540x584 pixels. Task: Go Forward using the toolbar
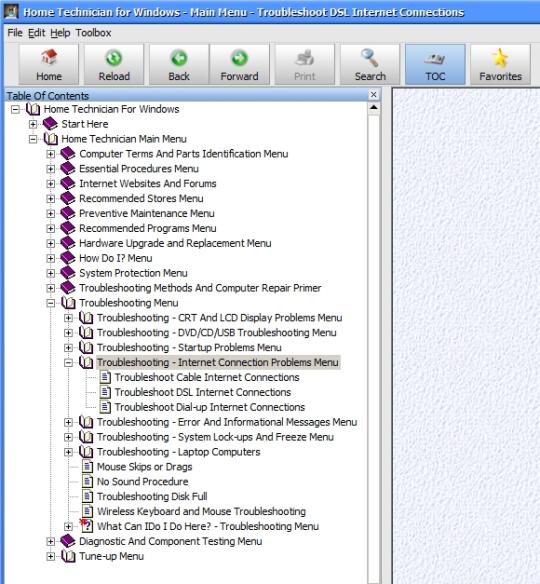pyautogui.click(x=239, y=65)
